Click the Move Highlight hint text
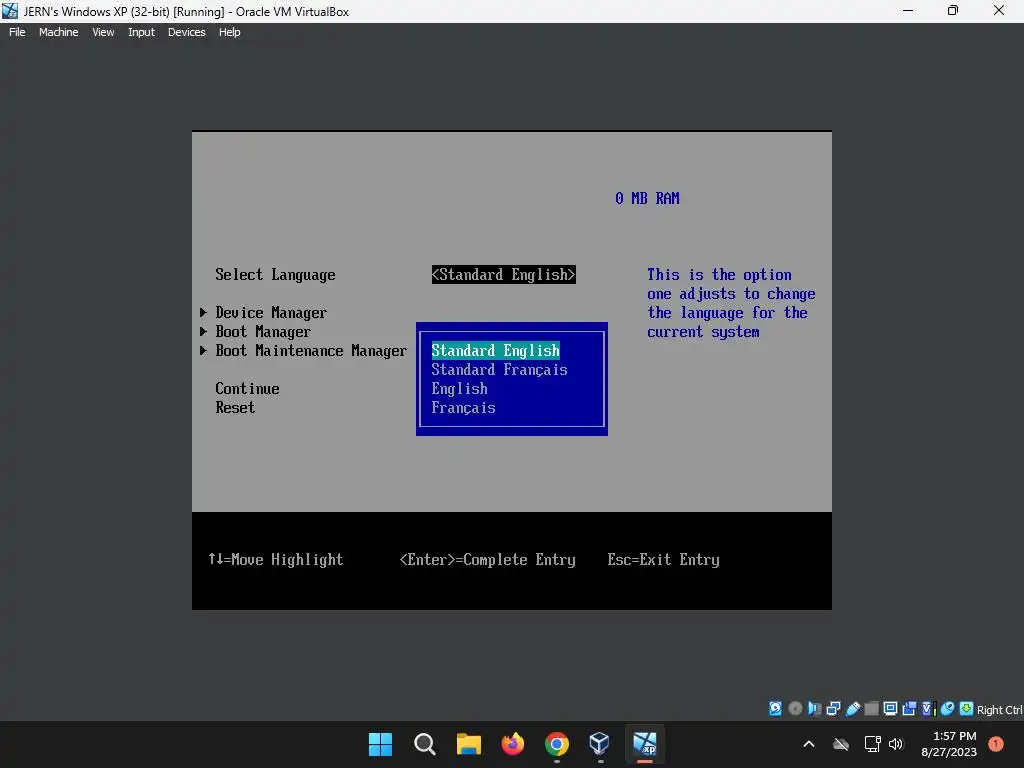1024x768 pixels. click(275, 560)
